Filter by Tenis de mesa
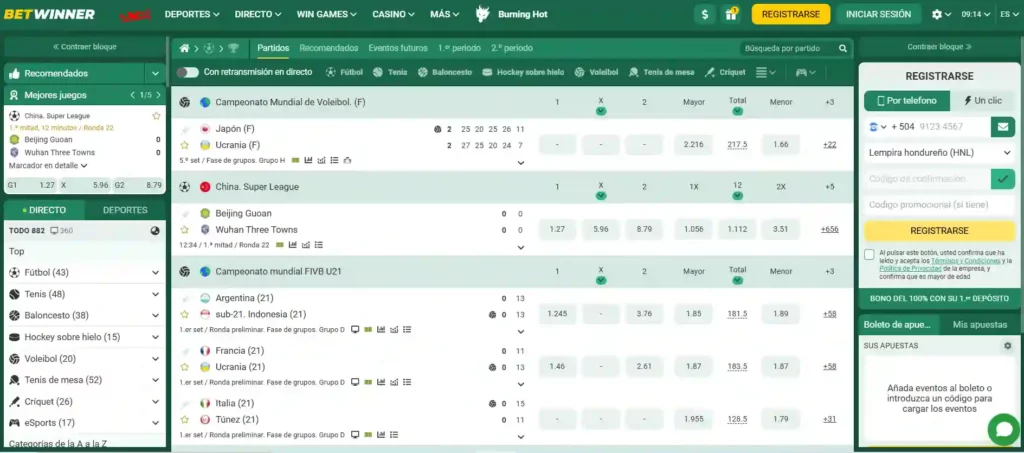The width and height of the screenshot is (1024, 453). (662, 72)
